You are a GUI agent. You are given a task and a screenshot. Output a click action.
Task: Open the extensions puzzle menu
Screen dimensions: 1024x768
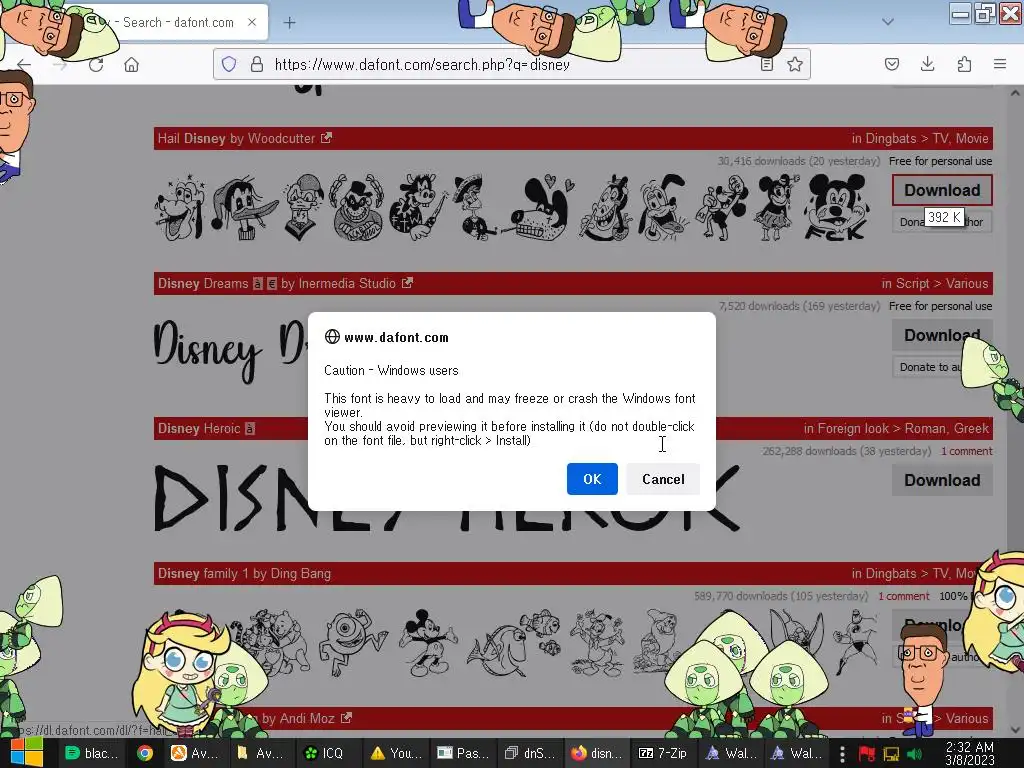click(964, 64)
